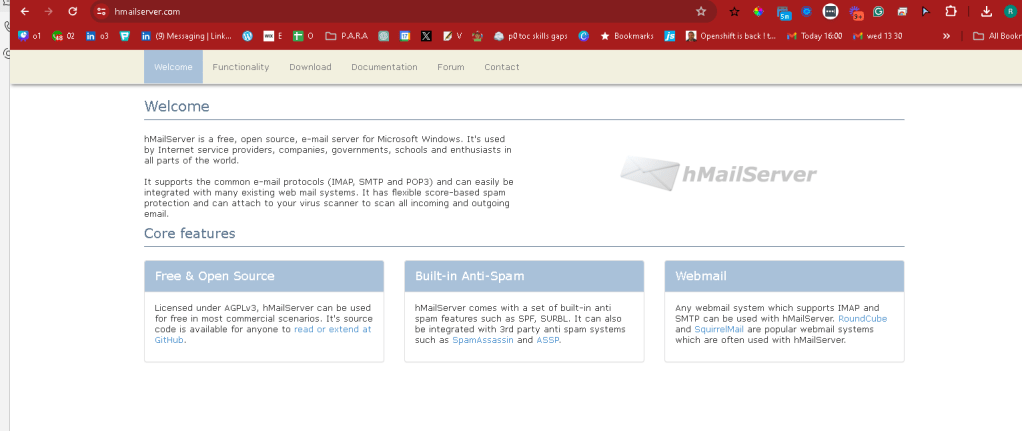Open the Download navigation tab
Image resolution: width=1022 pixels, height=431 pixels.
310,67
